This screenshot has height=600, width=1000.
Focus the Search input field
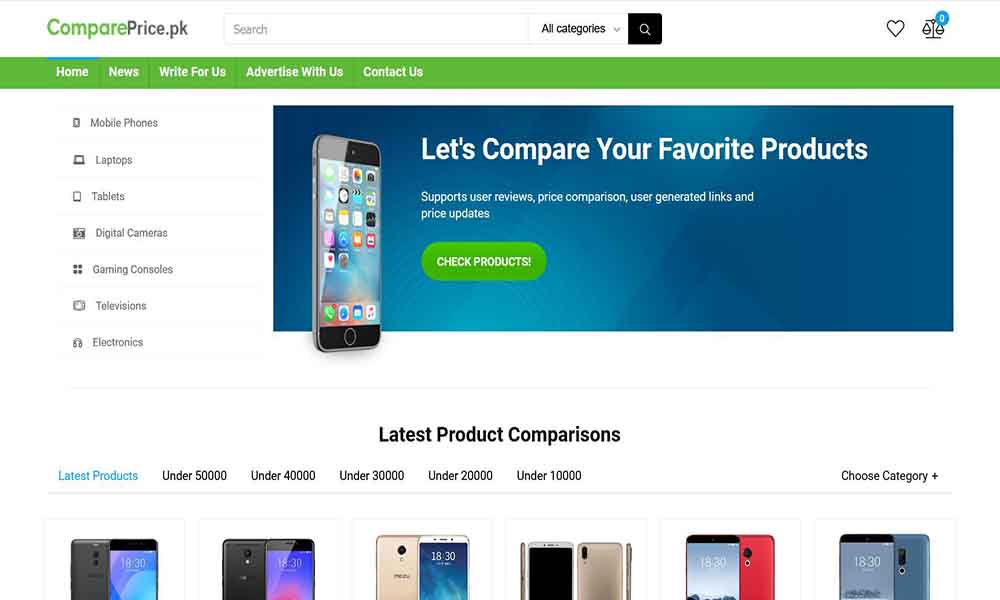[377, 29]
